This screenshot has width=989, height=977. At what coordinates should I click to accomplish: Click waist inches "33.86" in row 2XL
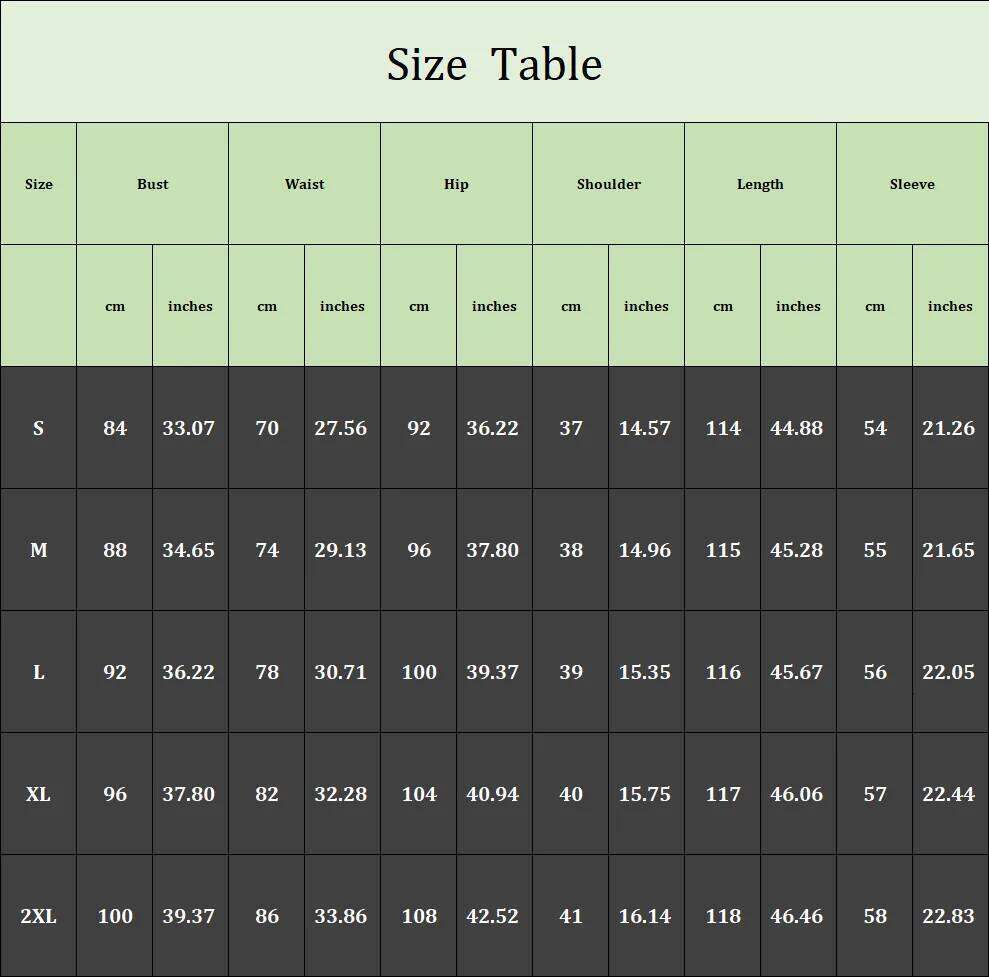(341, 916)
